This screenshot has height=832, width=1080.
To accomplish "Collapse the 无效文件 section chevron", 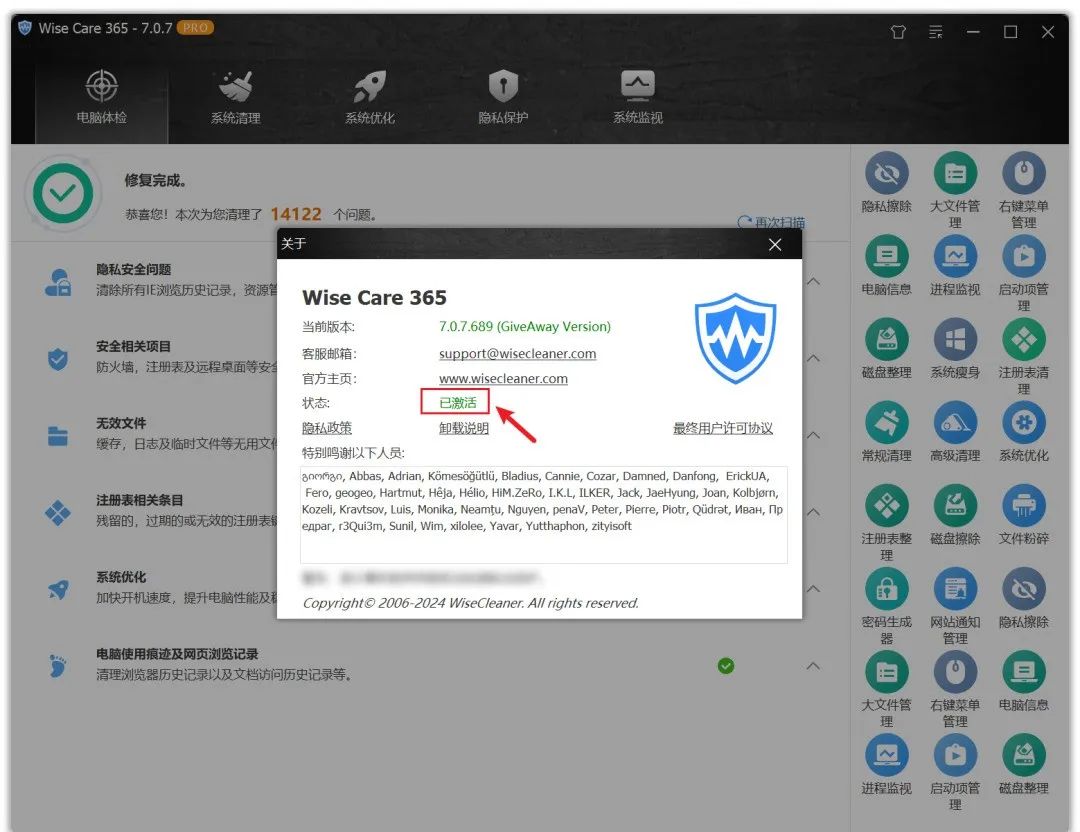I will coord(813,435).
